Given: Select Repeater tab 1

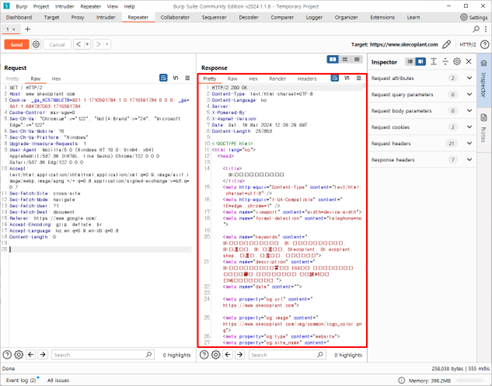Looking at the screenshot, I should pyautogui.click(x=11, y=29).
